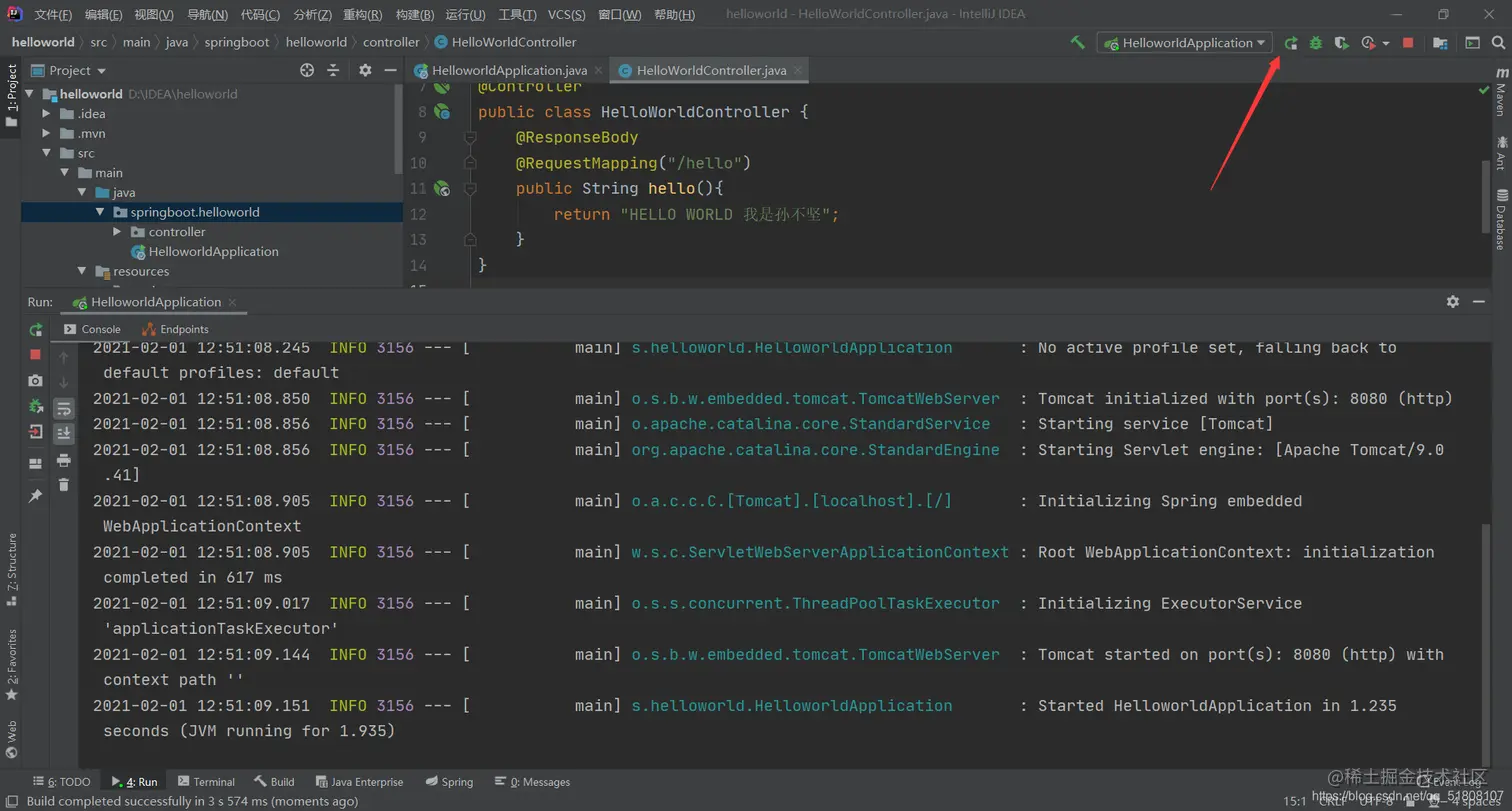The image size is (1512, 811).
Task: Print console output with the printer icon
Action: pos(64,460)
